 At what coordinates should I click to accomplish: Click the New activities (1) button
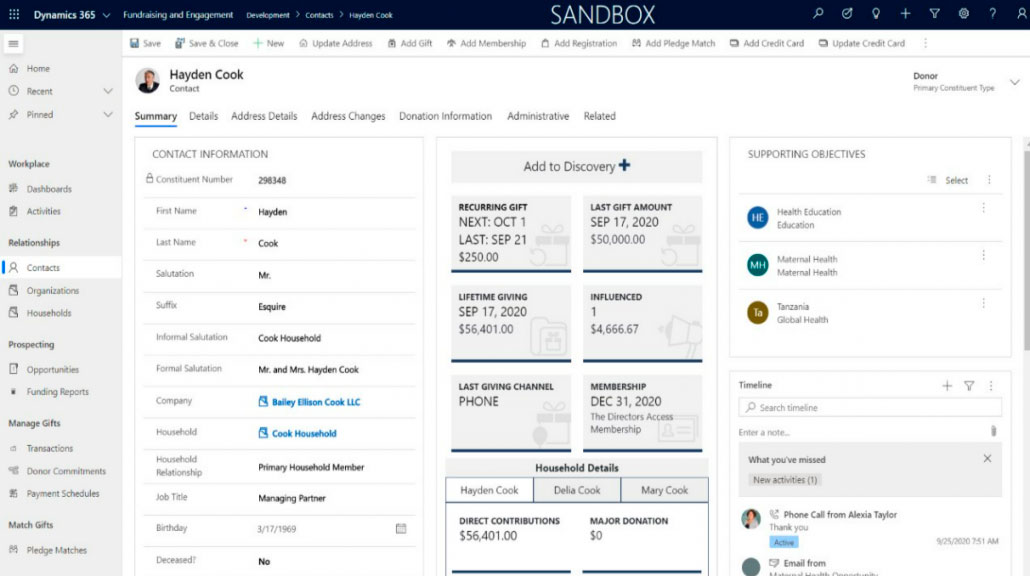click(785, 480)
